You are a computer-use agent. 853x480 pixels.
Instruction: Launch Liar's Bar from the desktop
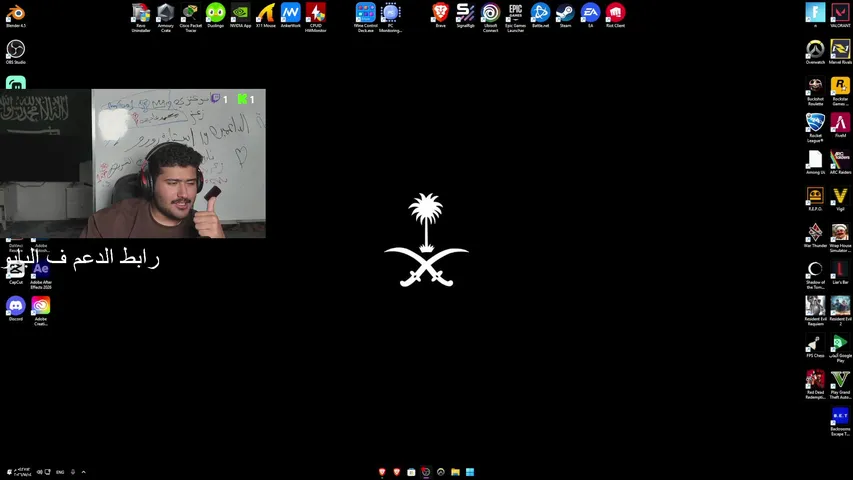840,273
